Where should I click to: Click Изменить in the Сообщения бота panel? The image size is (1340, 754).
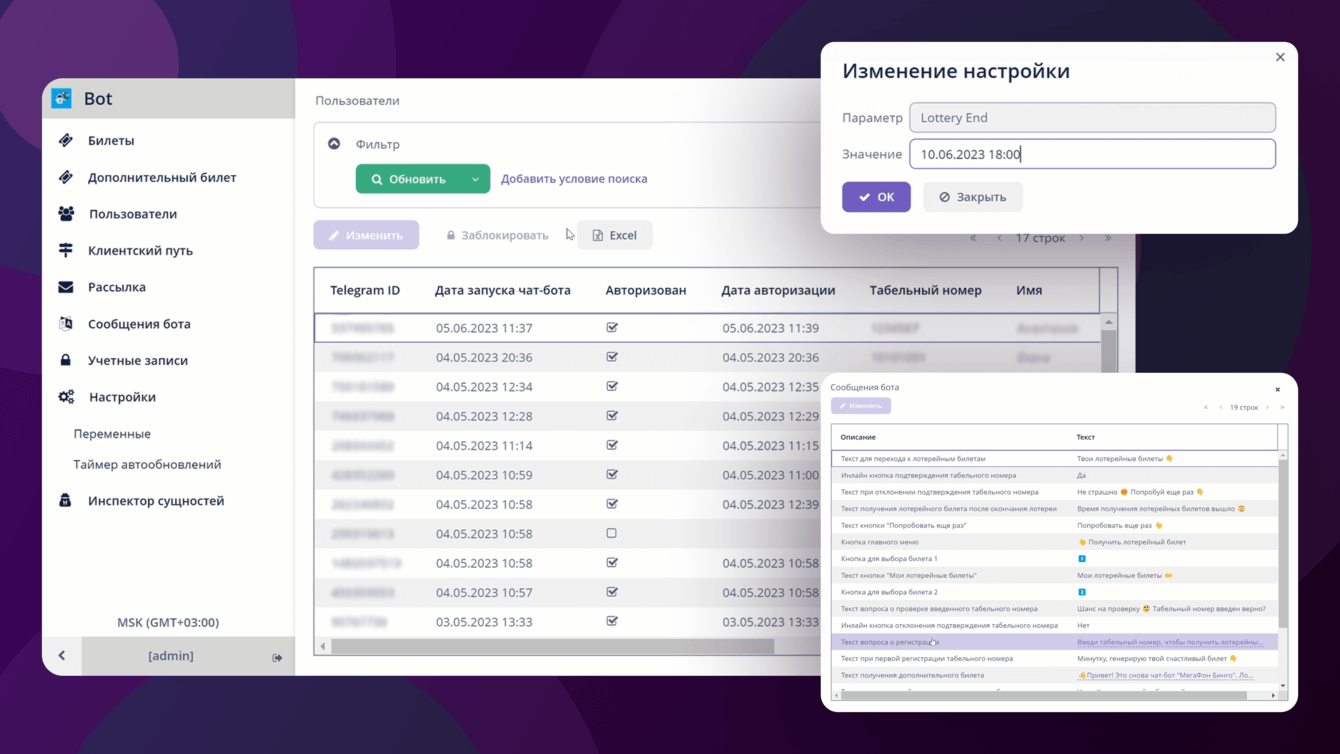point(861,406)
